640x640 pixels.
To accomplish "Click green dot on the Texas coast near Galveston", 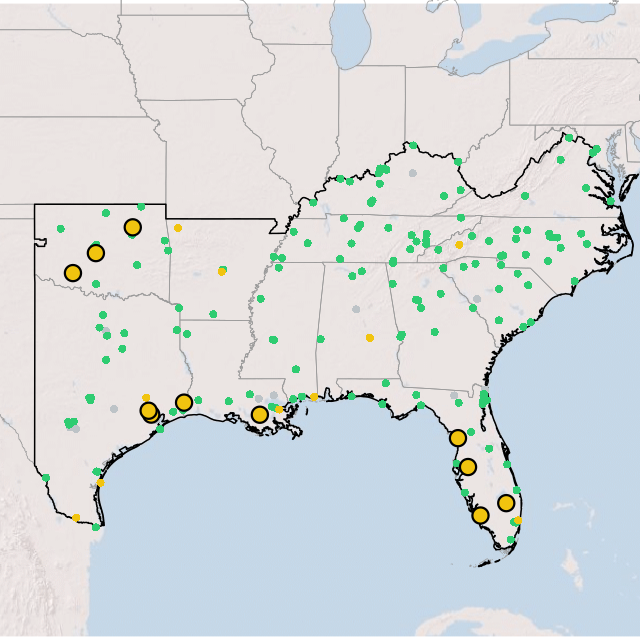I will click(x=160, y=429).
